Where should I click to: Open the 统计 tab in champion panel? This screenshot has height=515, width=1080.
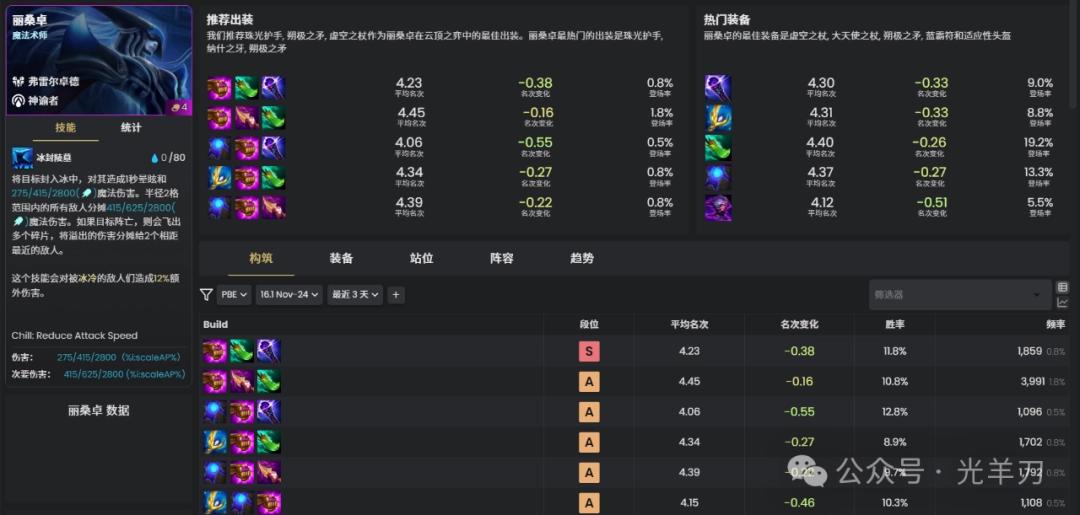click(131, 128)
